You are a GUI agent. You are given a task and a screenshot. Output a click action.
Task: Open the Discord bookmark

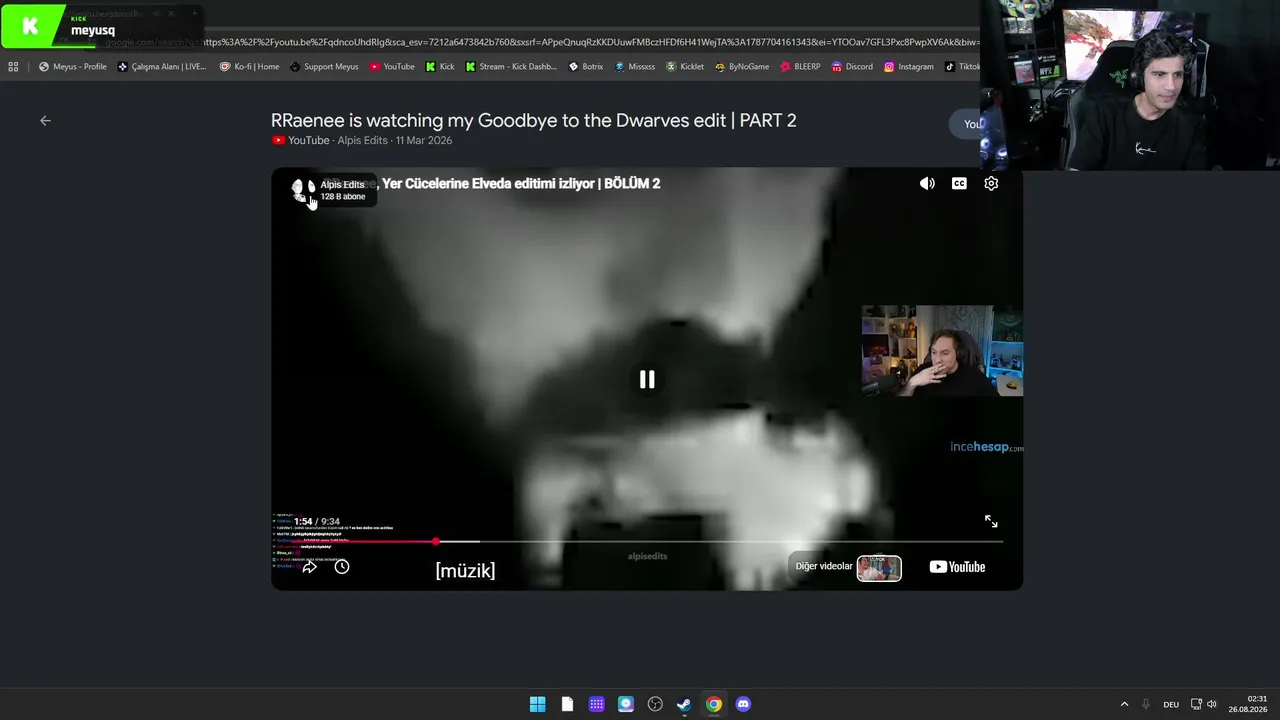point(852,67)
